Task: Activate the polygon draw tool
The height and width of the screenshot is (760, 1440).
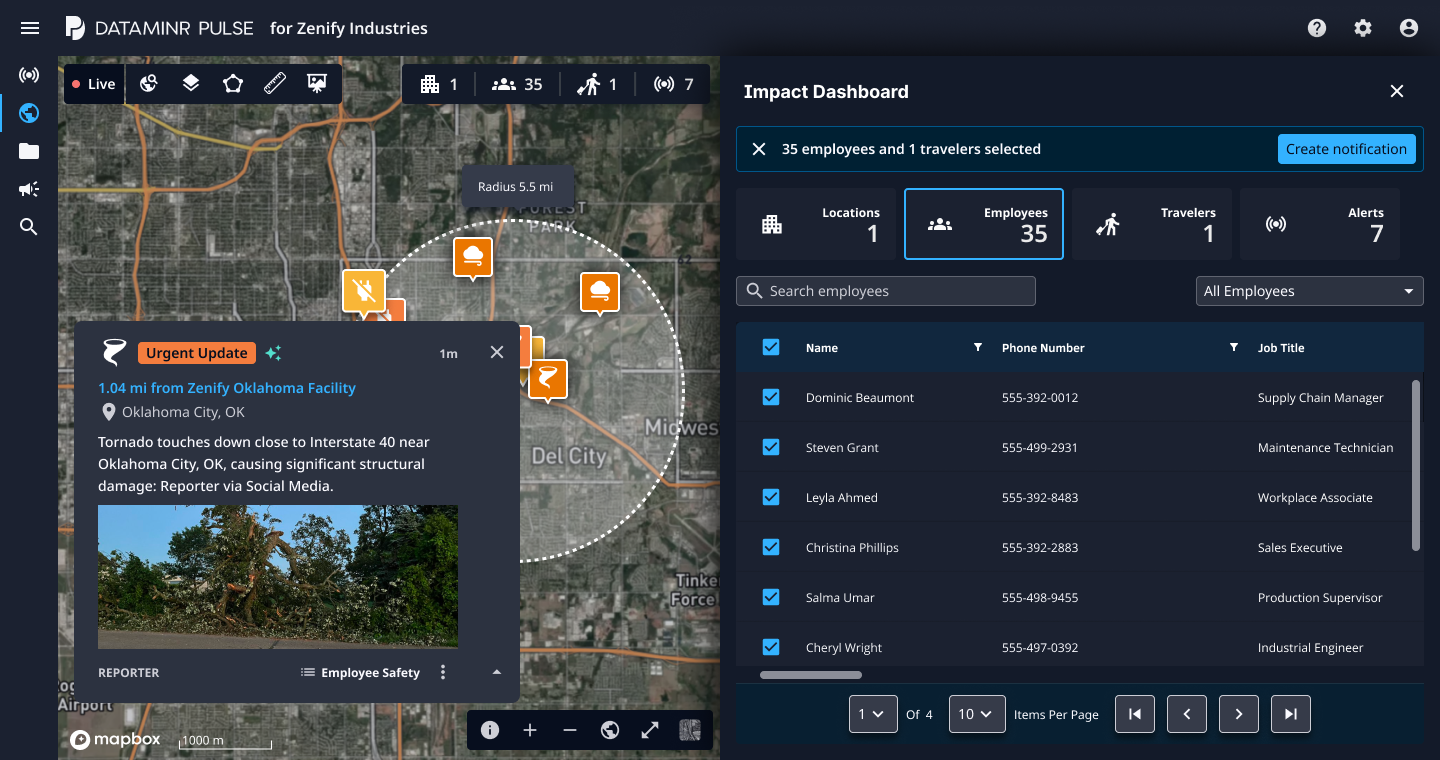Action: (x=233, y=84)
